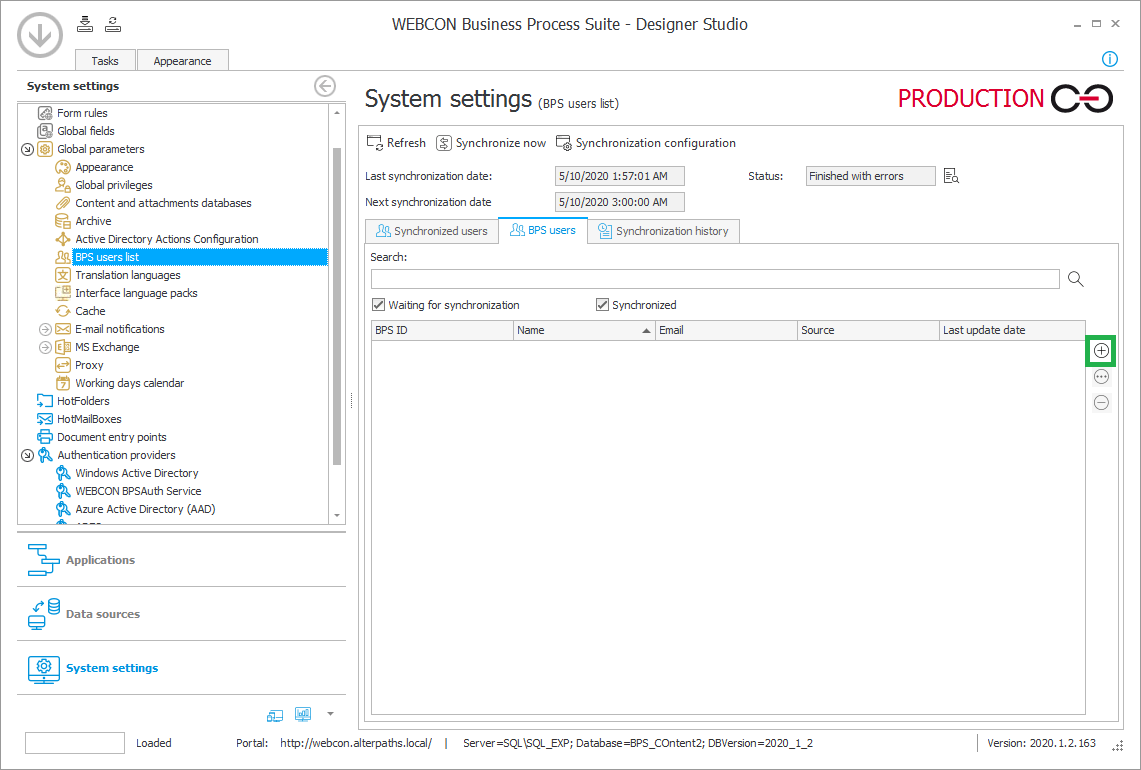Click the reload icon next to the save icon
This screenshot has height=770, width=1141.
click(113, 23)
